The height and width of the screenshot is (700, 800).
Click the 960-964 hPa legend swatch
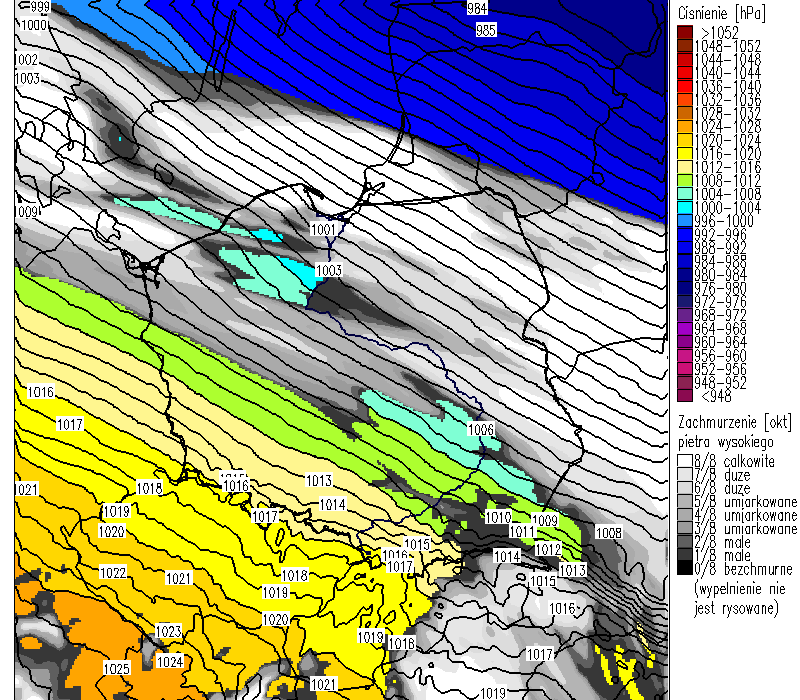pos(685,341)
